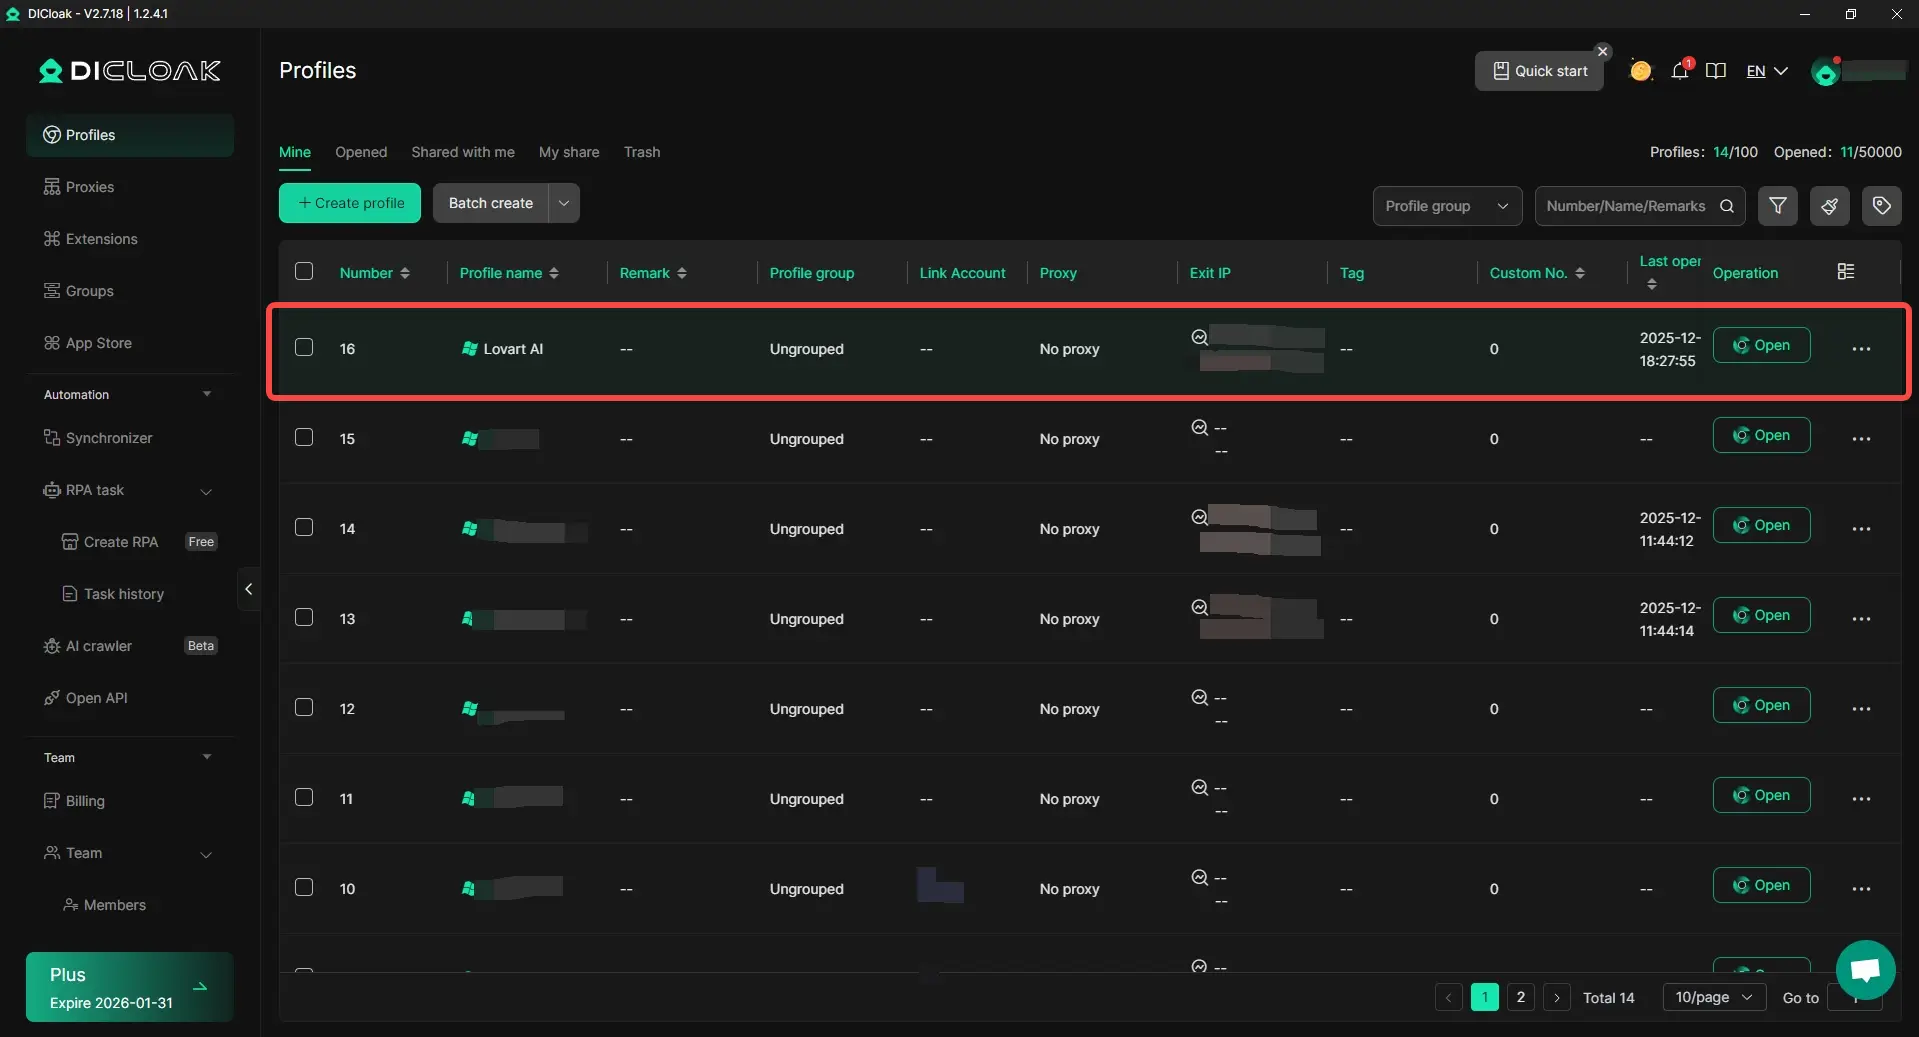Click the rocket clean-up icon

(1829, 206)
